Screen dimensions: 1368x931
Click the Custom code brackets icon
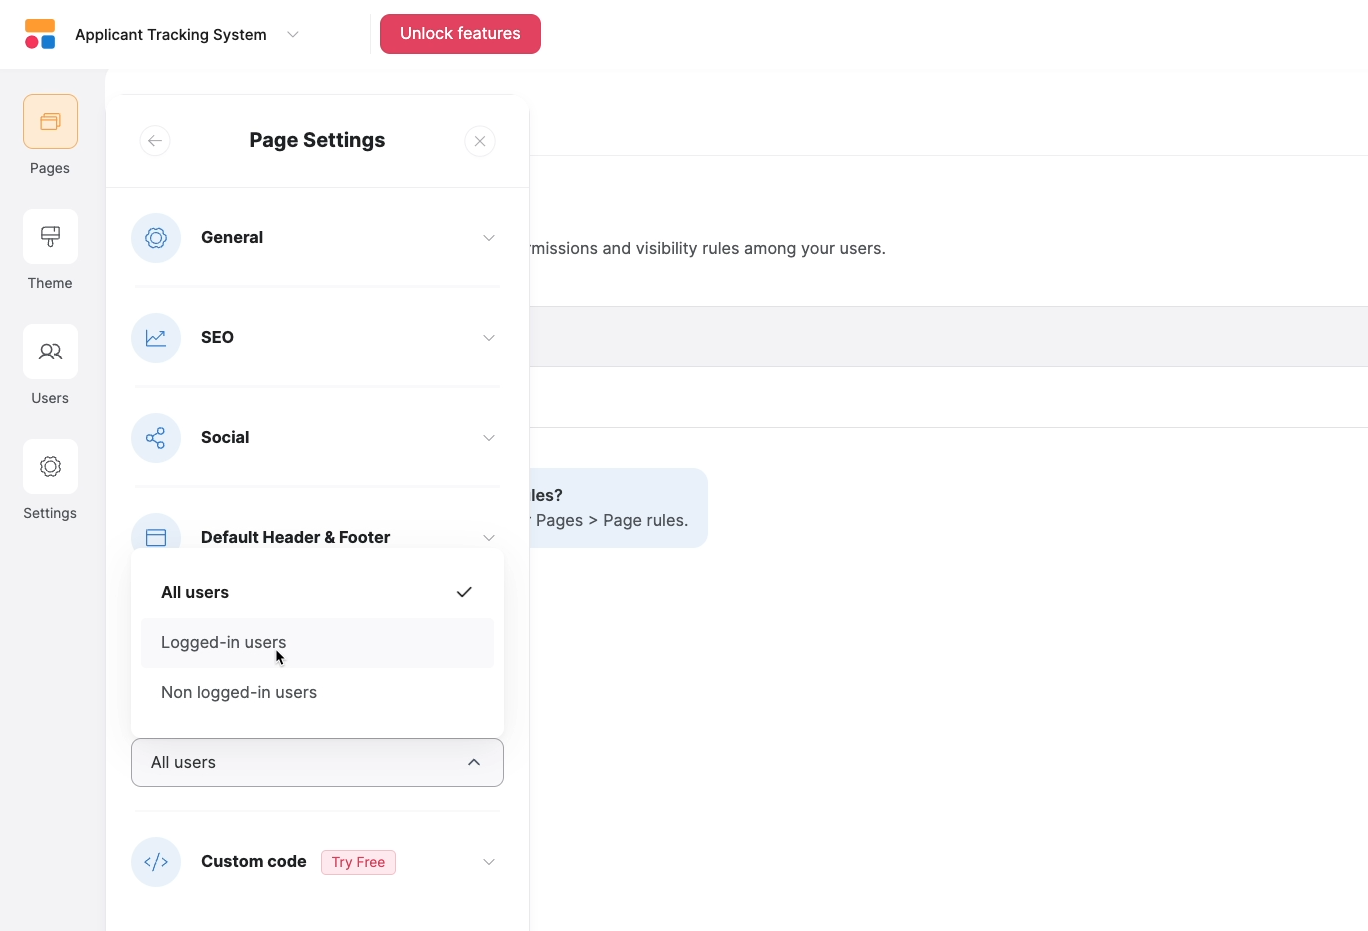(156, 862)
